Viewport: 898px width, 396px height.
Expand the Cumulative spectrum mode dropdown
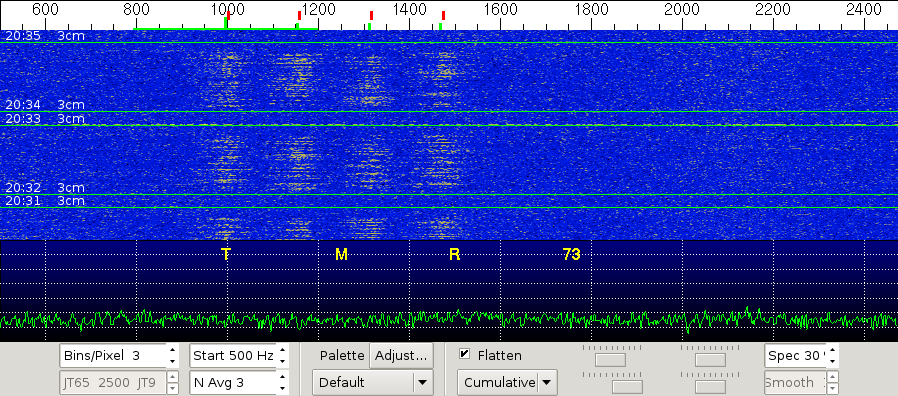pyautogui.click(x=507, y=382)
